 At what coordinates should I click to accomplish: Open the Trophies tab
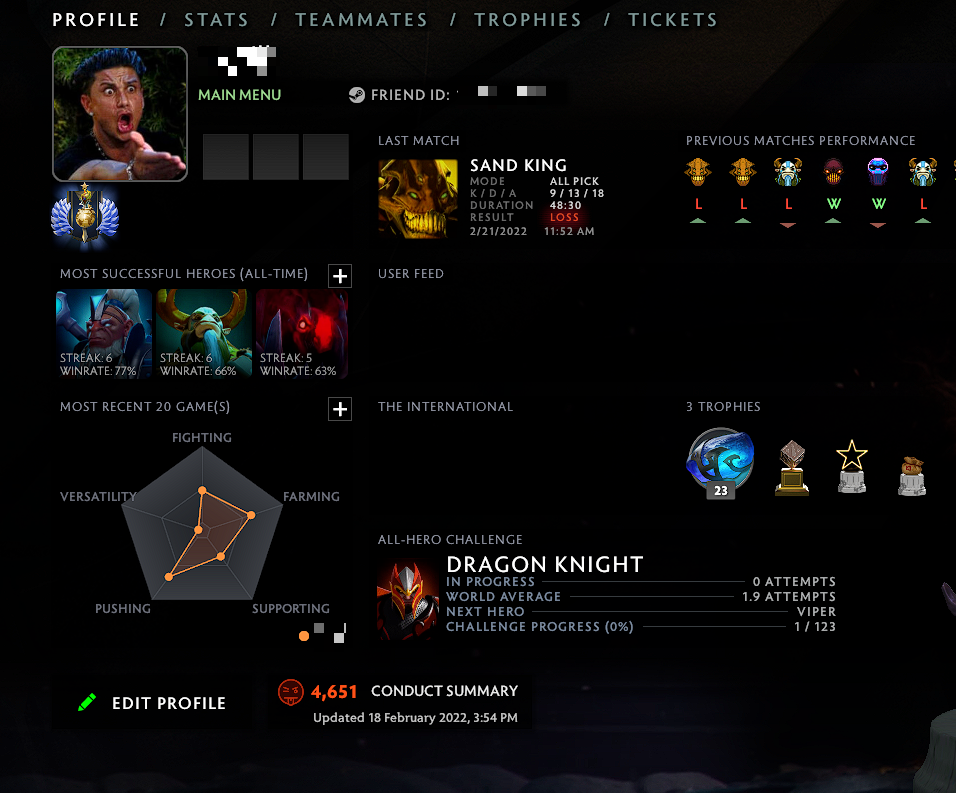[528, 20]
